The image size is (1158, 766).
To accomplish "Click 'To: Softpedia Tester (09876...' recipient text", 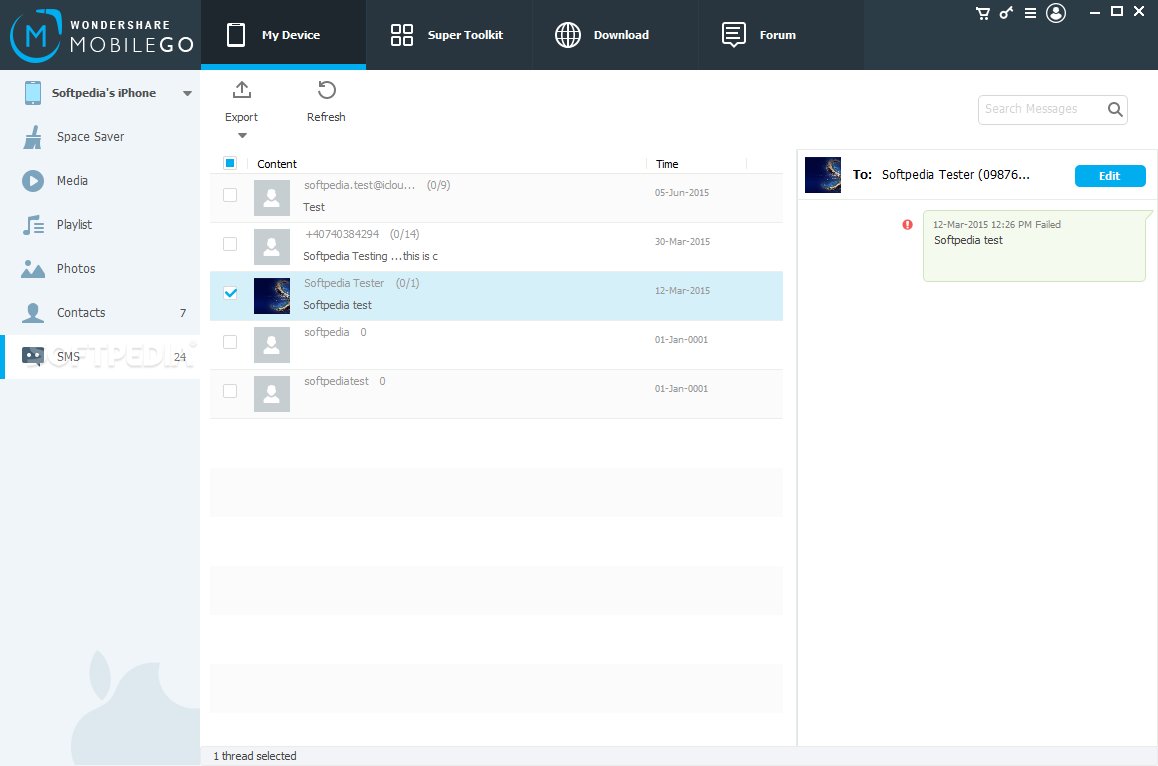I will (x=941, y=175).
